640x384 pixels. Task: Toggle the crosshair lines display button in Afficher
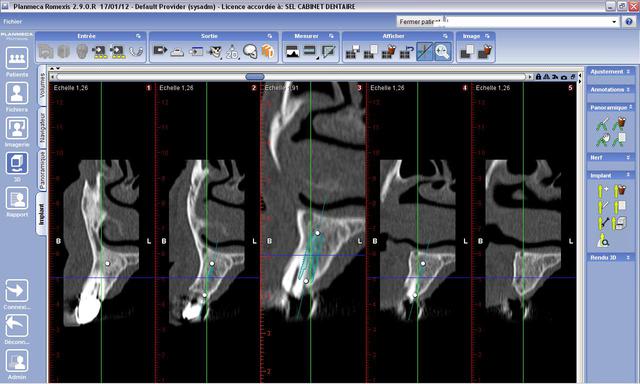[424, 51]
